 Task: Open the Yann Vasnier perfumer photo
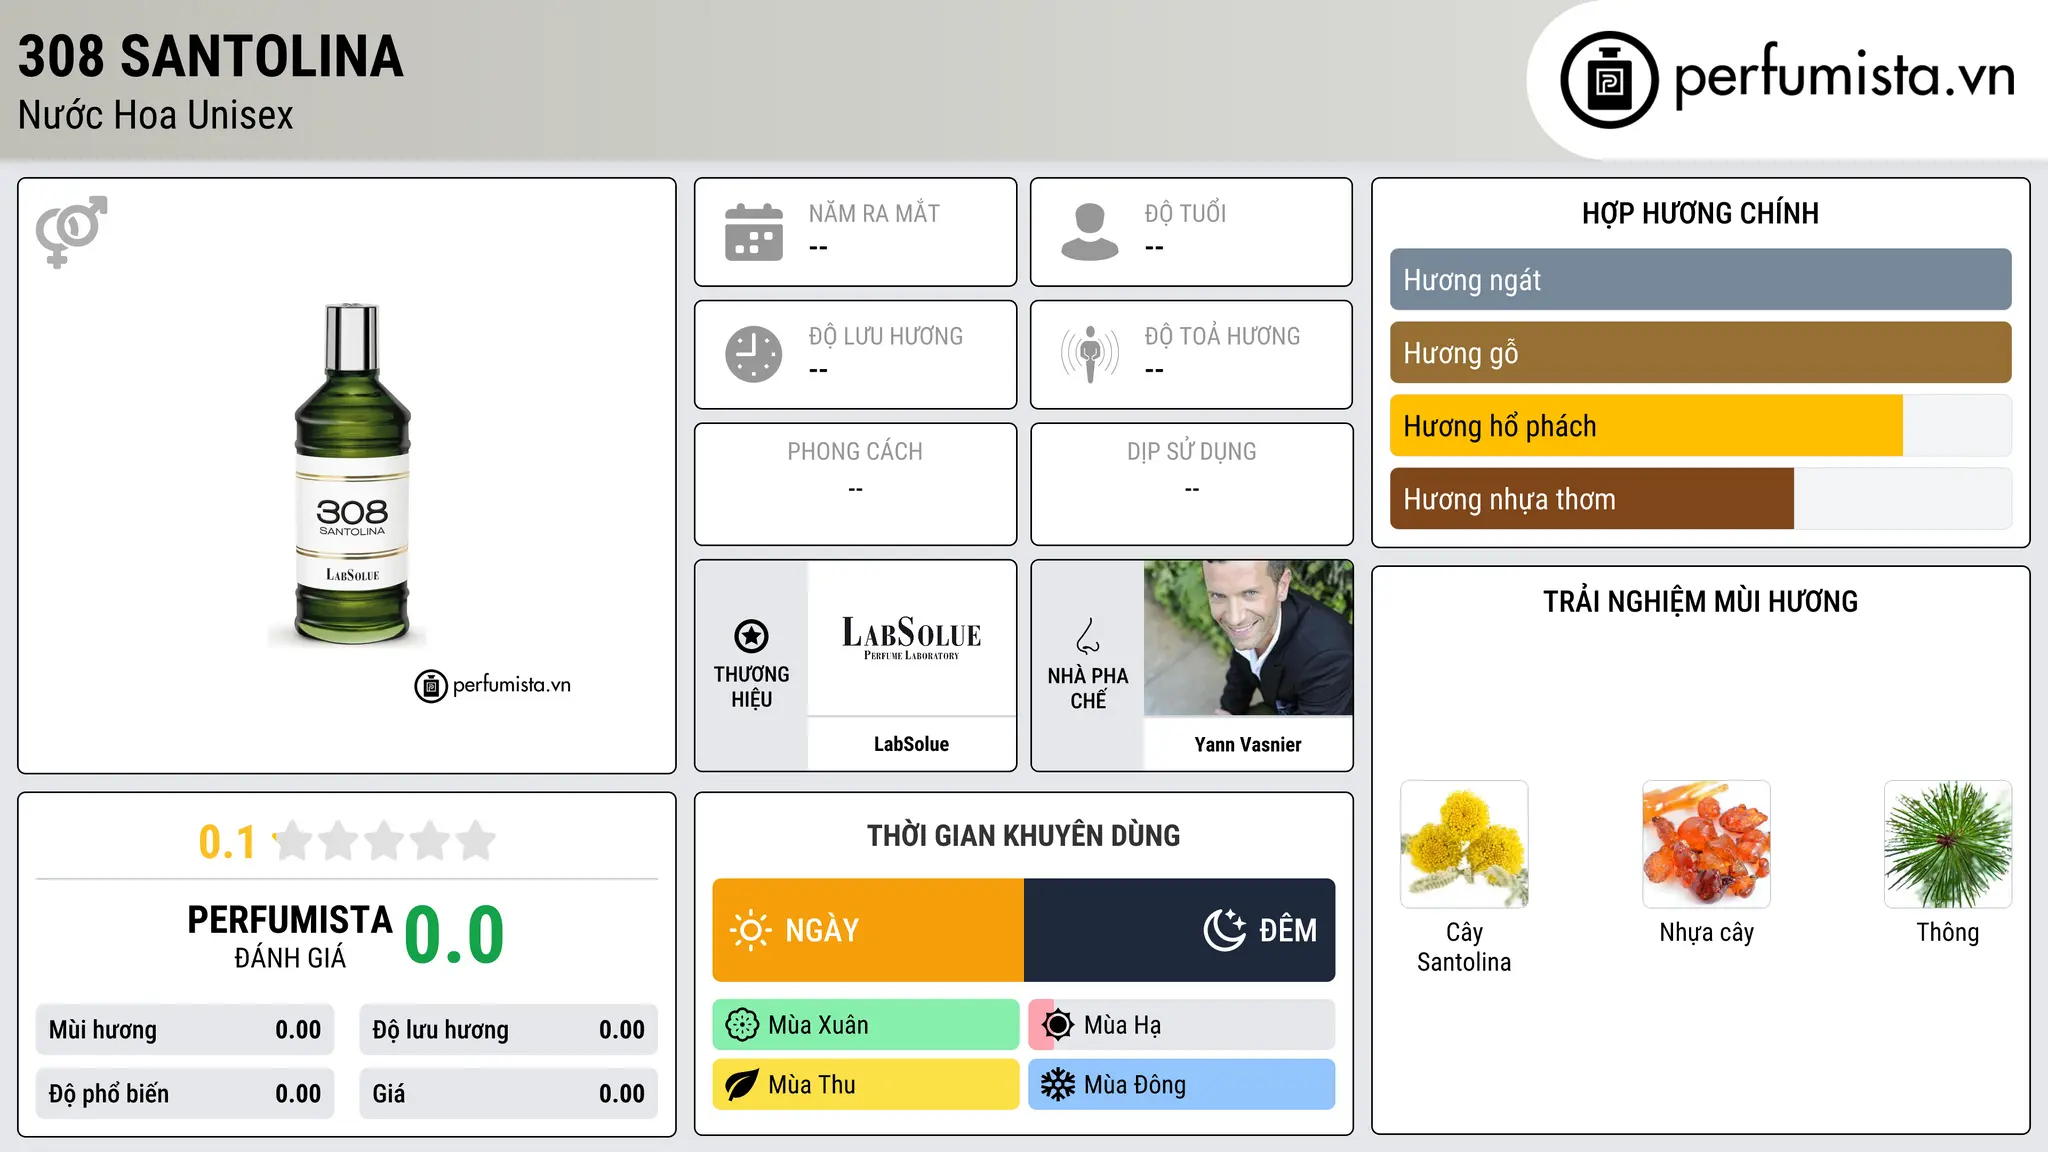tap(1248, 638)
